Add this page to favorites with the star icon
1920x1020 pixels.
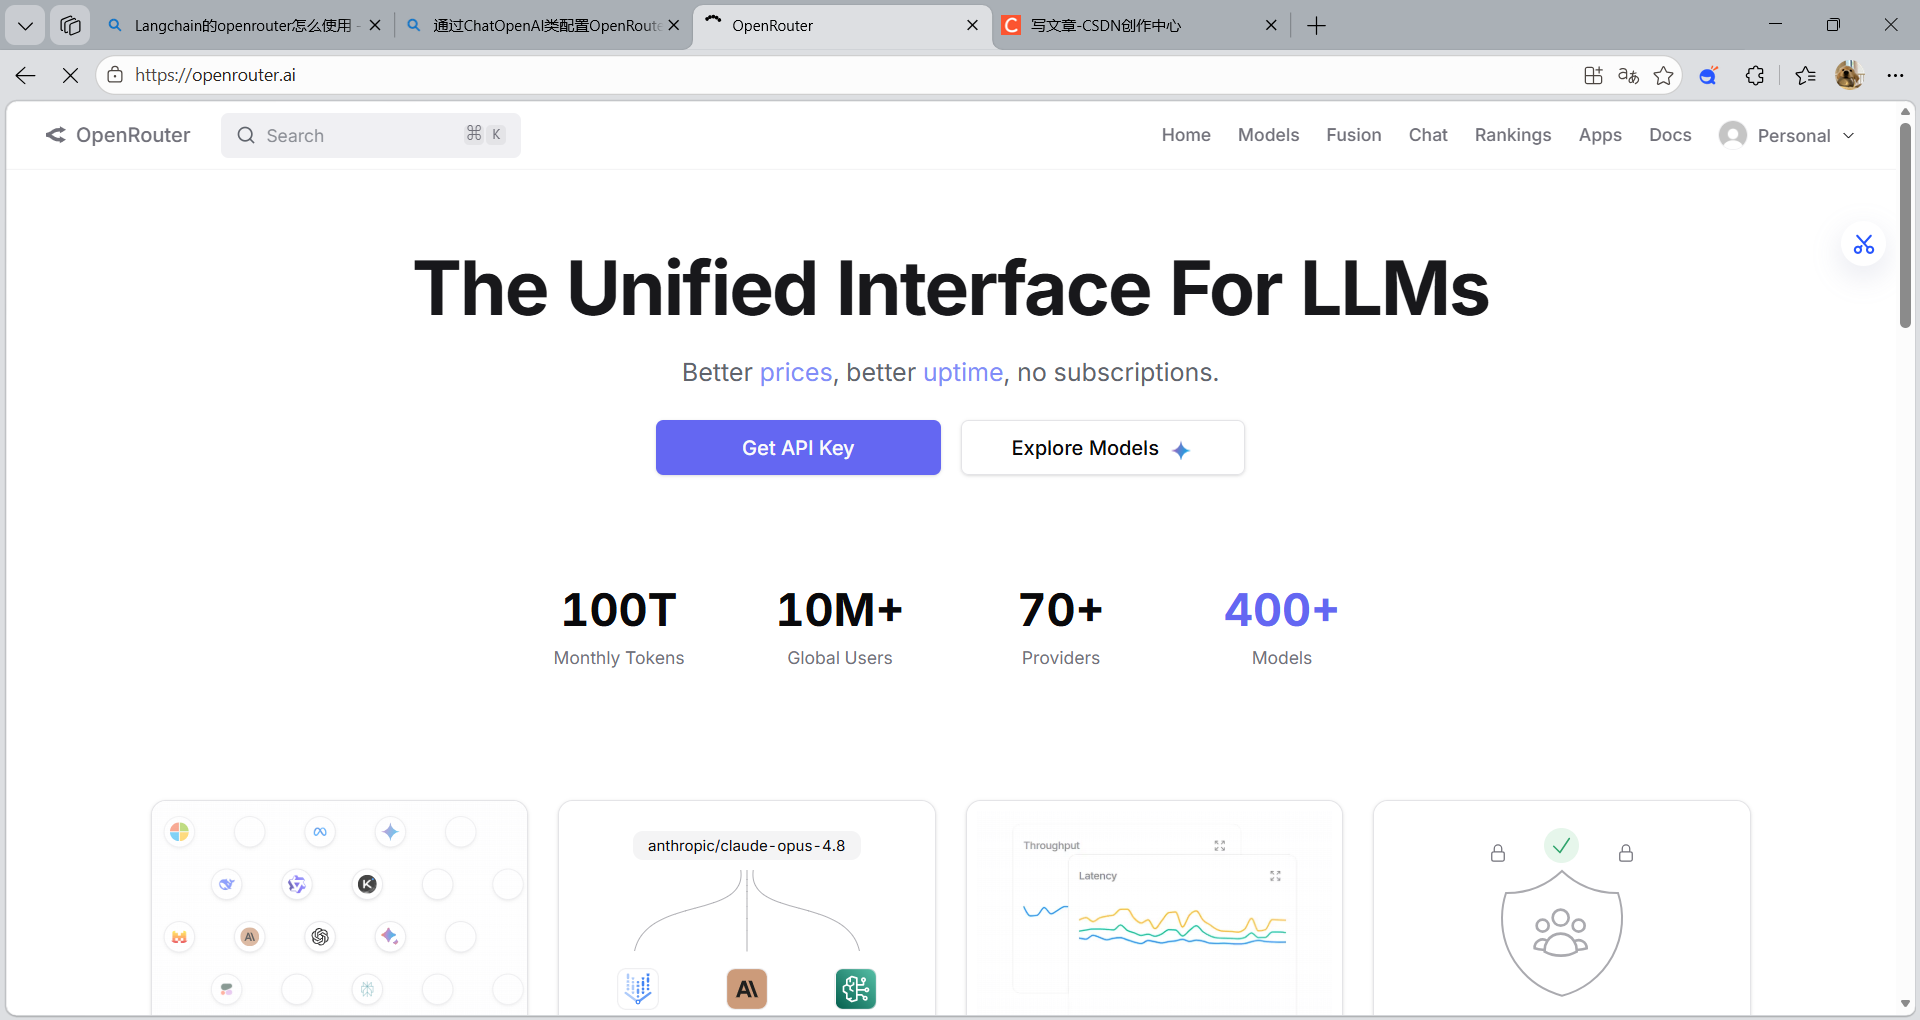tap(1663, 75)
